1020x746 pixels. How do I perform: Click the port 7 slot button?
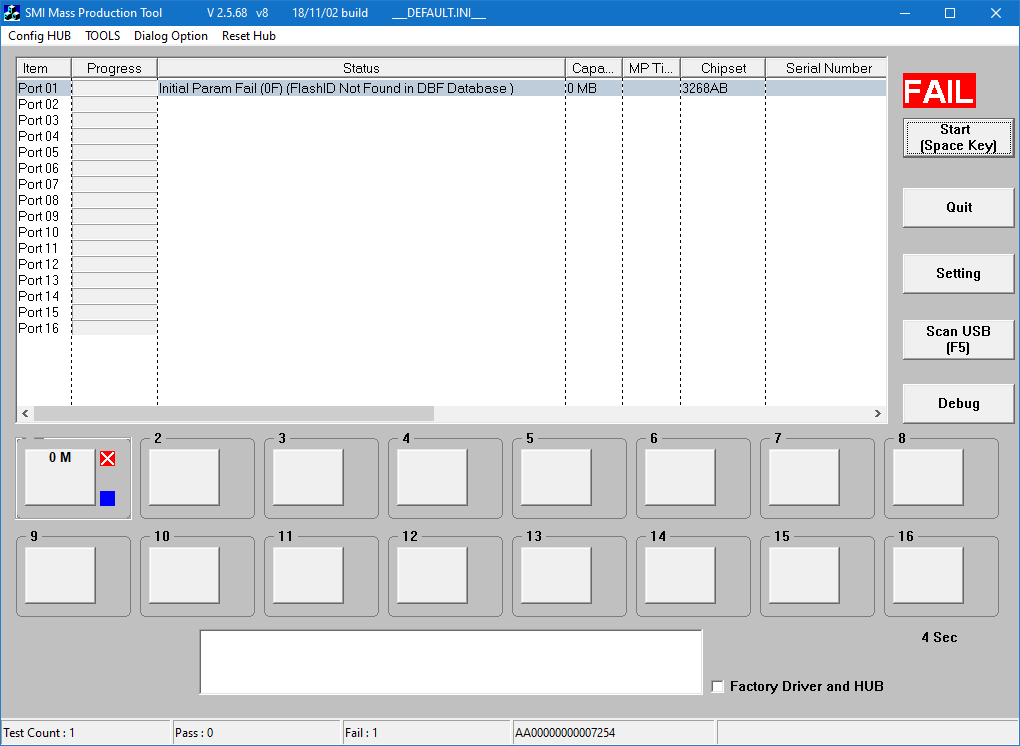pyautogui.click(x=804, y=477)
